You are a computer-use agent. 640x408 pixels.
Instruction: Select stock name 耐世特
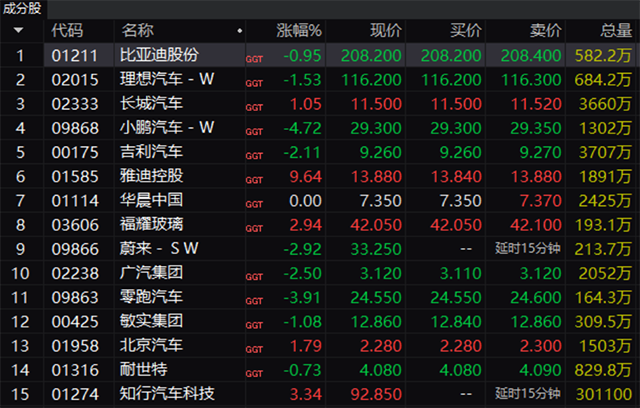pos(143,369)
